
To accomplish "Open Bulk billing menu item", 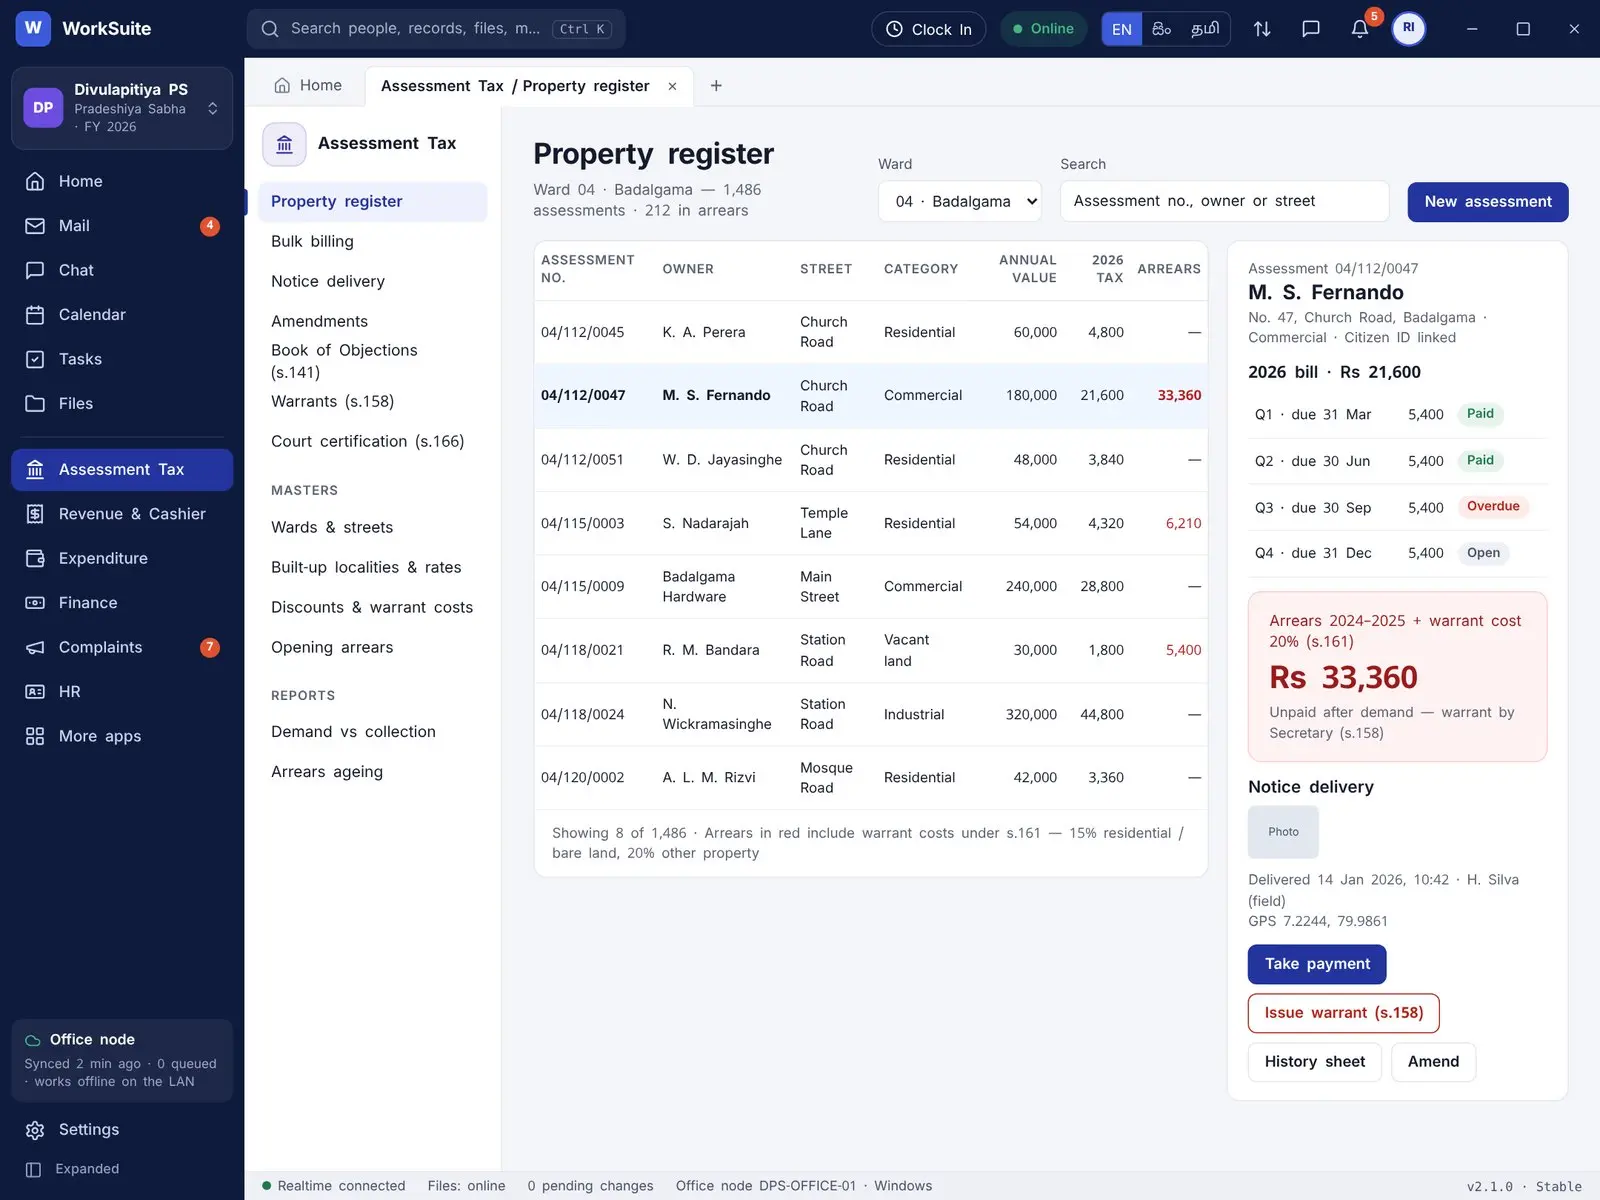I will pyautogui.click(x=372, y=241).
